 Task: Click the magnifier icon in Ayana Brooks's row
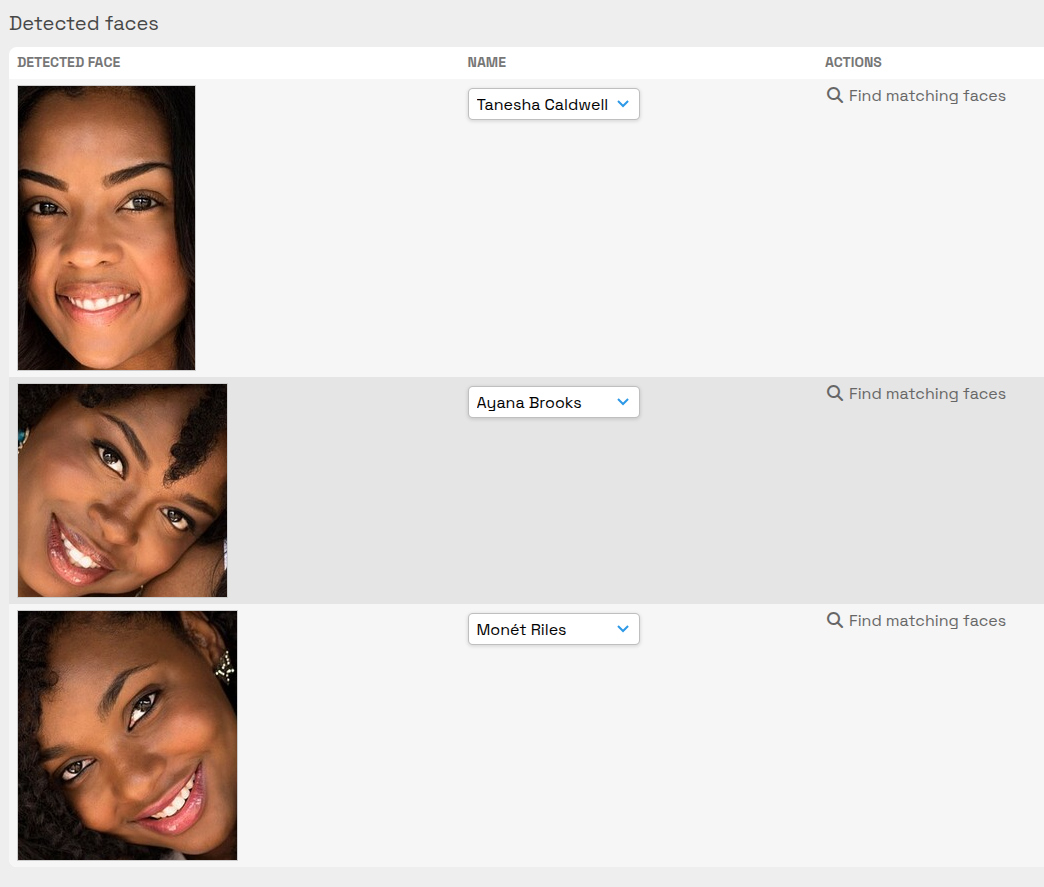(834, 393)
